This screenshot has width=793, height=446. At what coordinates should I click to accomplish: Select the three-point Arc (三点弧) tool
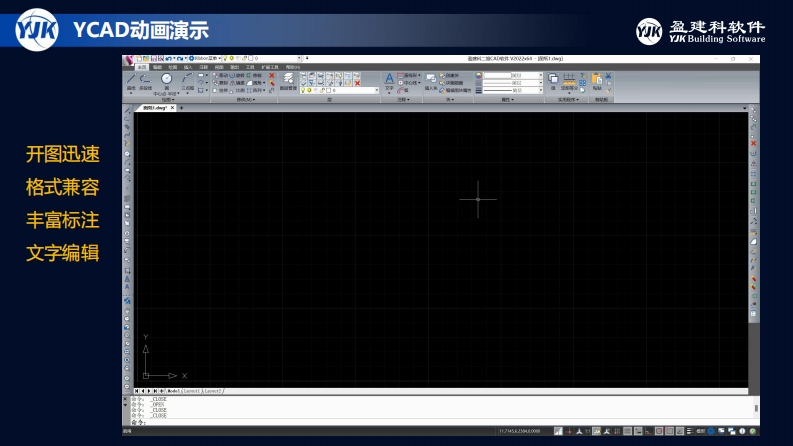188,79
